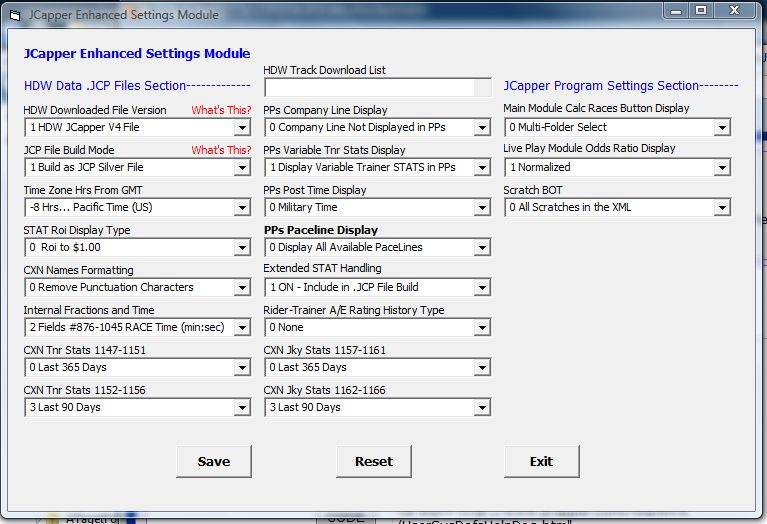The image size is (767, 524).
Task: Open CXN Tnr Stats 1147-1151 dropdown
Action: coord(242,368)
